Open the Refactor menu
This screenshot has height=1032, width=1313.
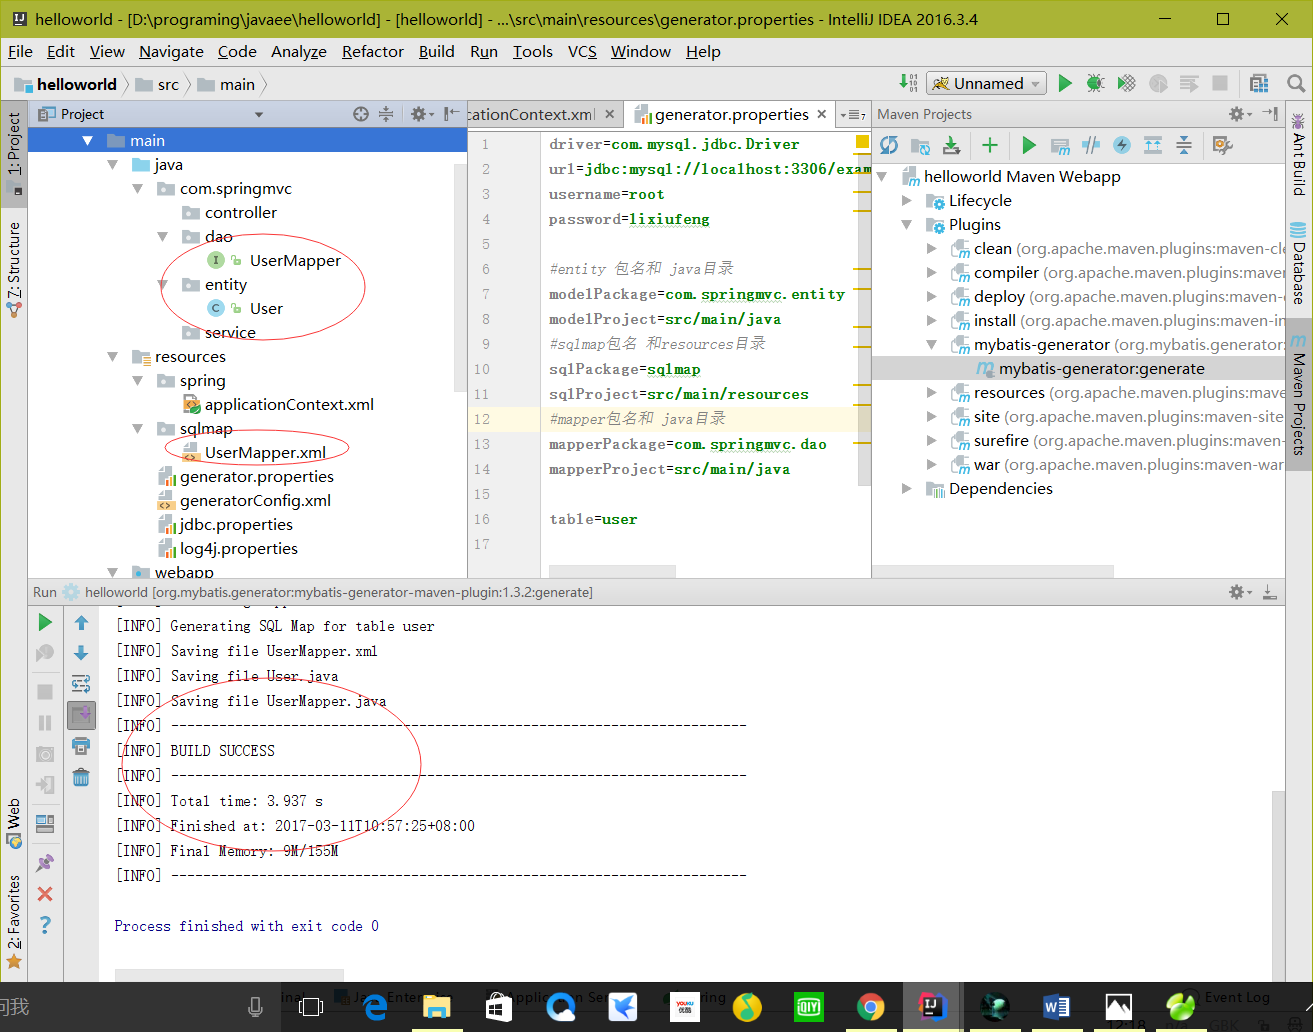(372, 51)
